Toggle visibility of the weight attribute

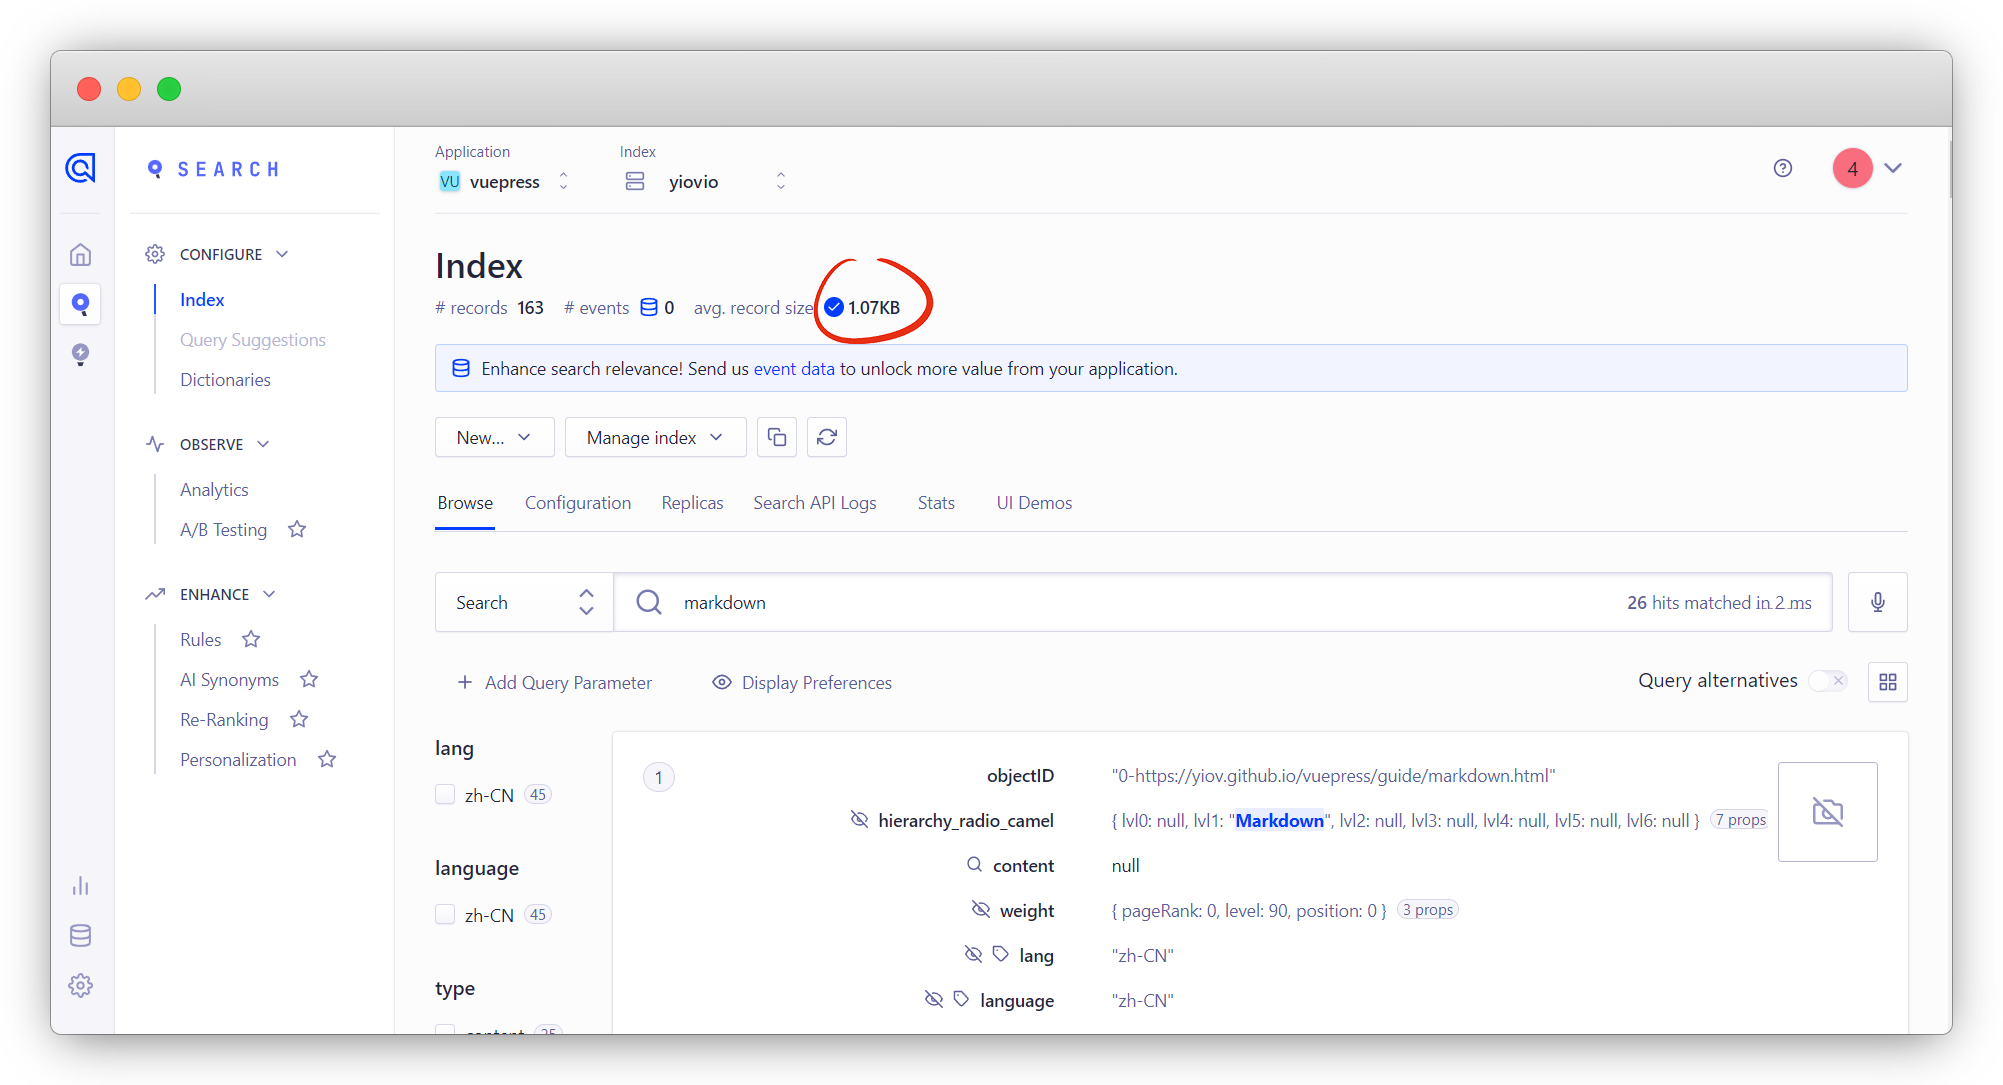point(981,909)
